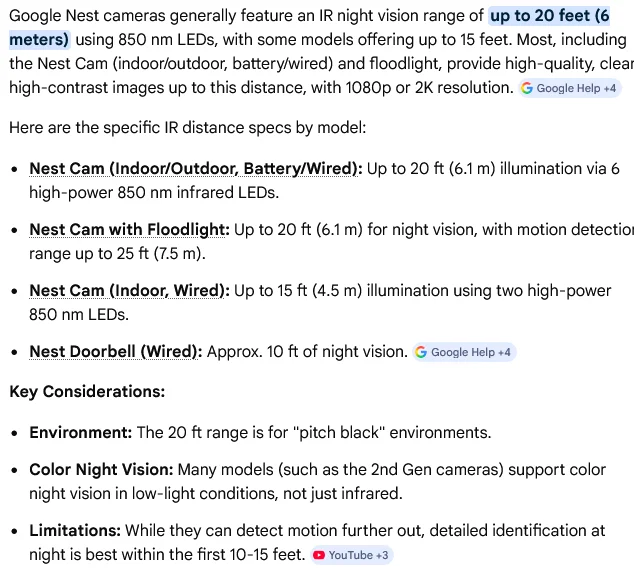The height and width of the screenshot is (579, 634).
Task: Click the 'Key Considerations:' heading
Action: 87,392
